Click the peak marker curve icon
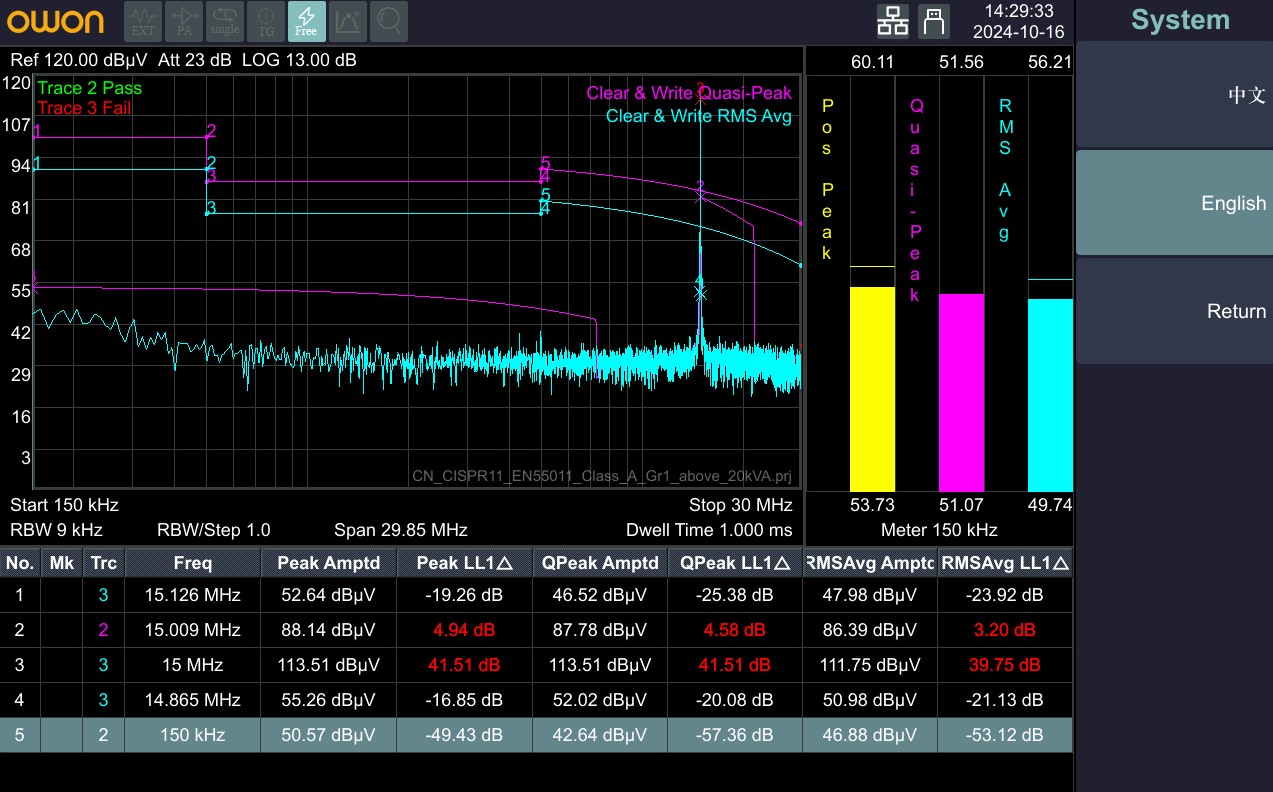Viewport: 1273px width, 792px height. pos(348,21)
